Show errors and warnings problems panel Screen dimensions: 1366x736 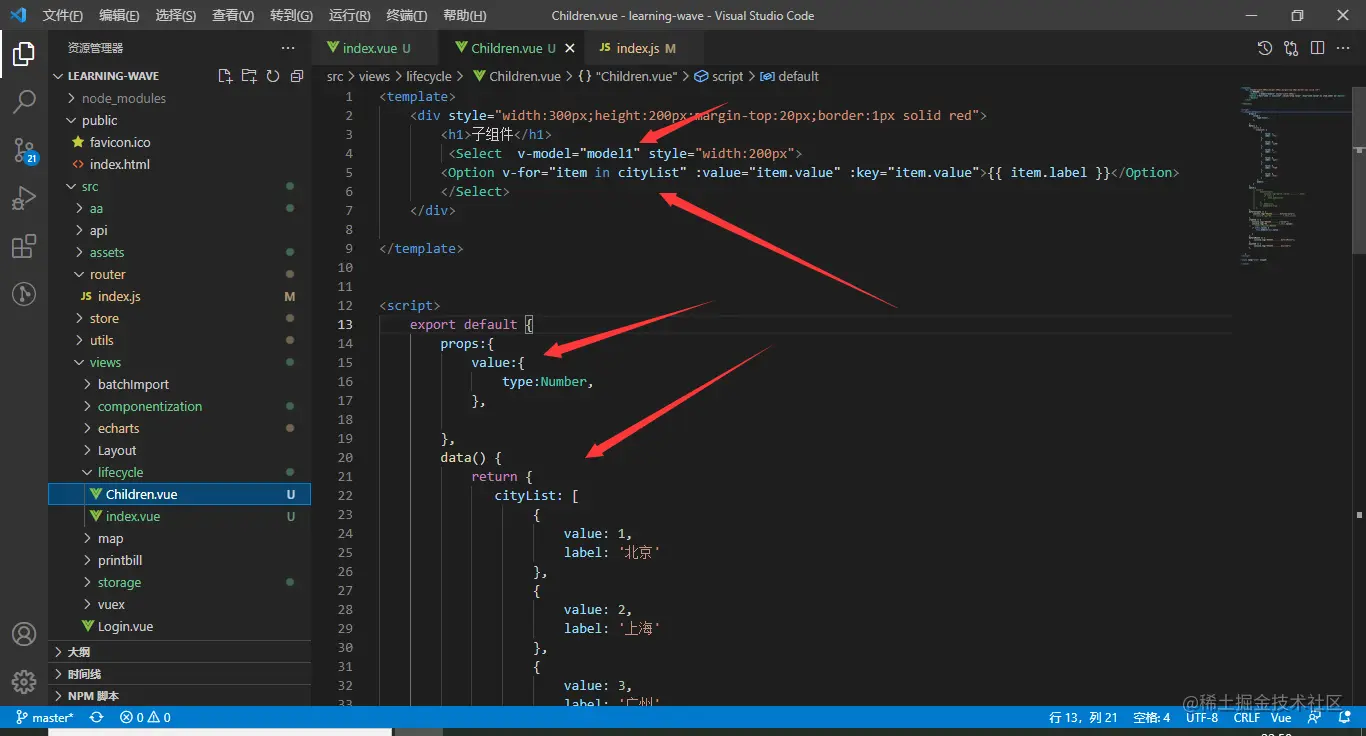[145, 717]
